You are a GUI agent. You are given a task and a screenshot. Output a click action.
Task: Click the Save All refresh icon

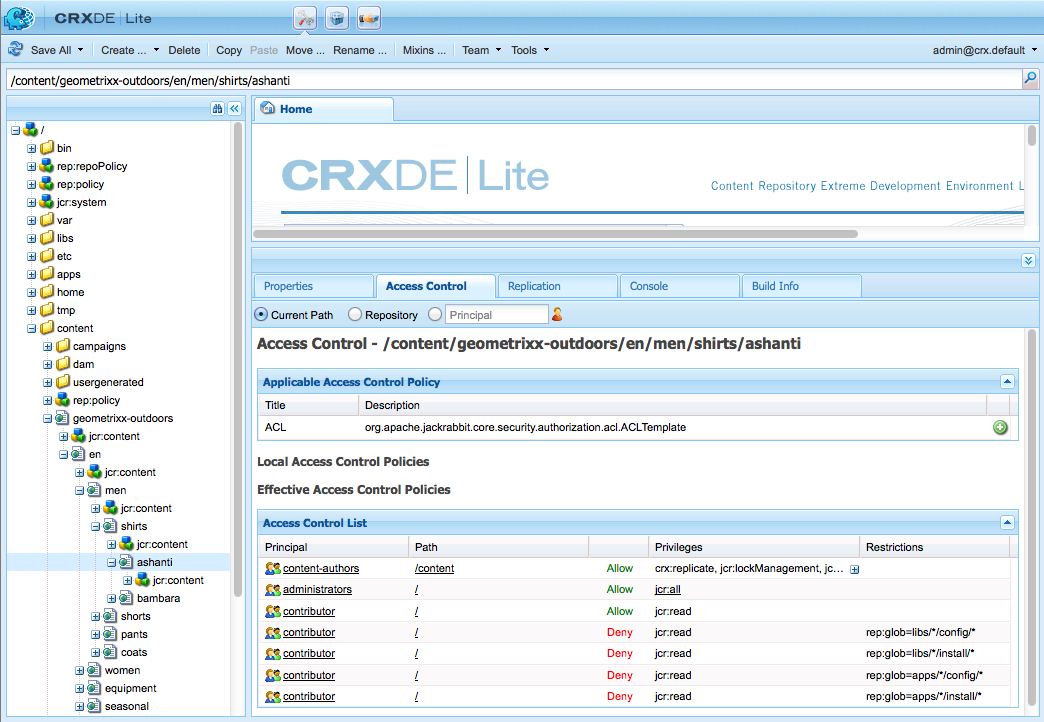click(x=15, y=49)
